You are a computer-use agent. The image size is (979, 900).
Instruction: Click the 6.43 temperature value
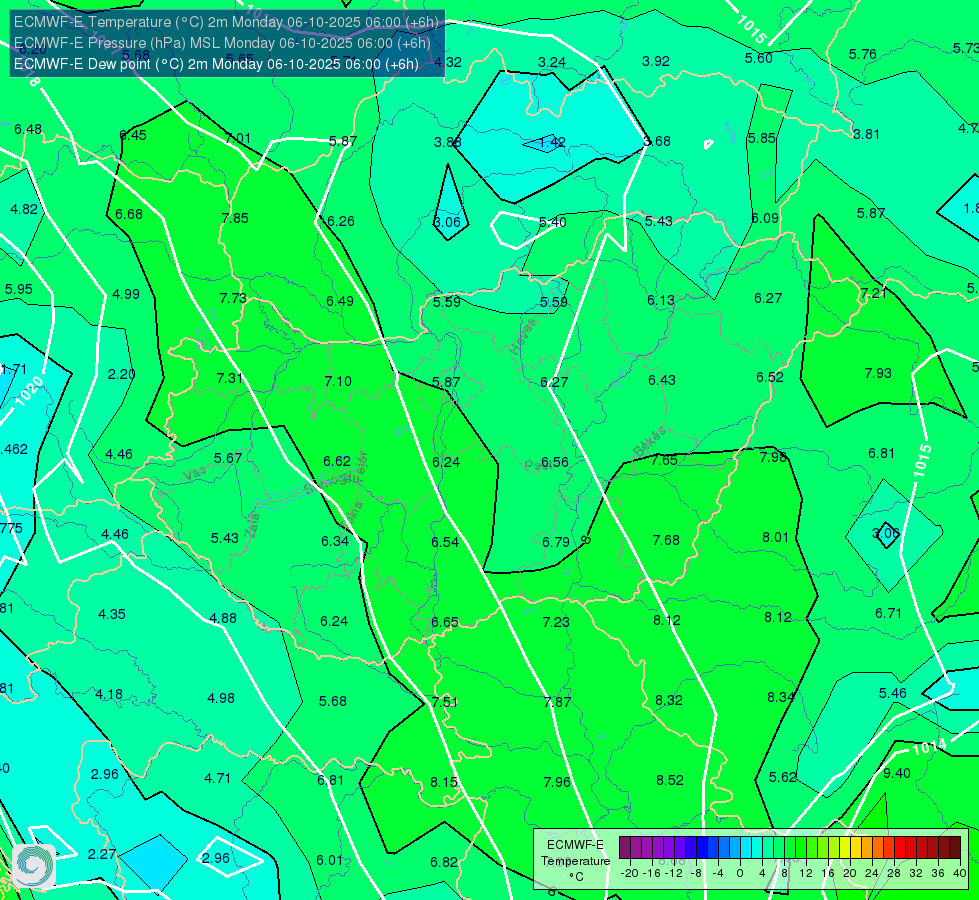(662, 380)
